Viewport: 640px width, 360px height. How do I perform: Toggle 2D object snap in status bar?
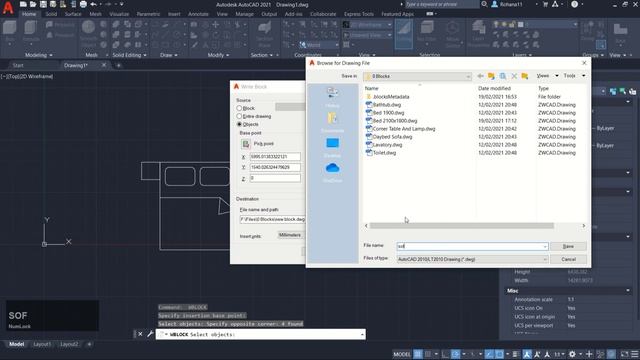pos(499,354)
